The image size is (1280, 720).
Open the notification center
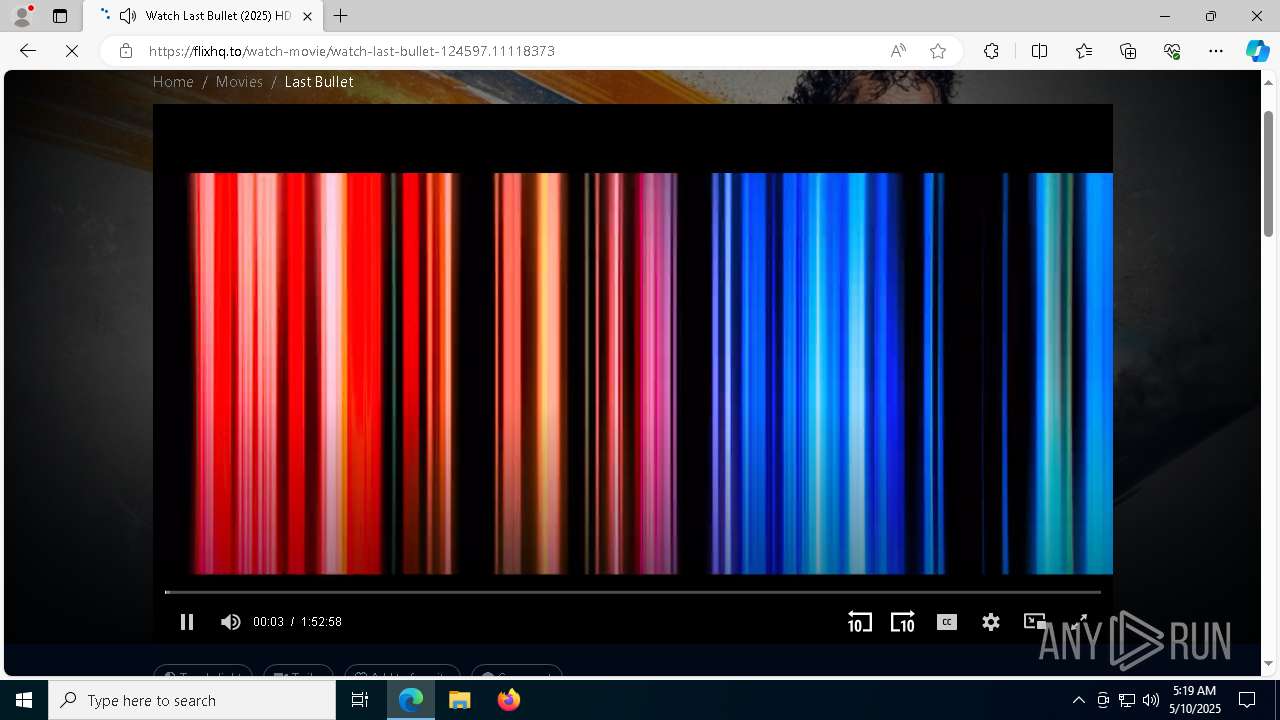coord(1247,700)
